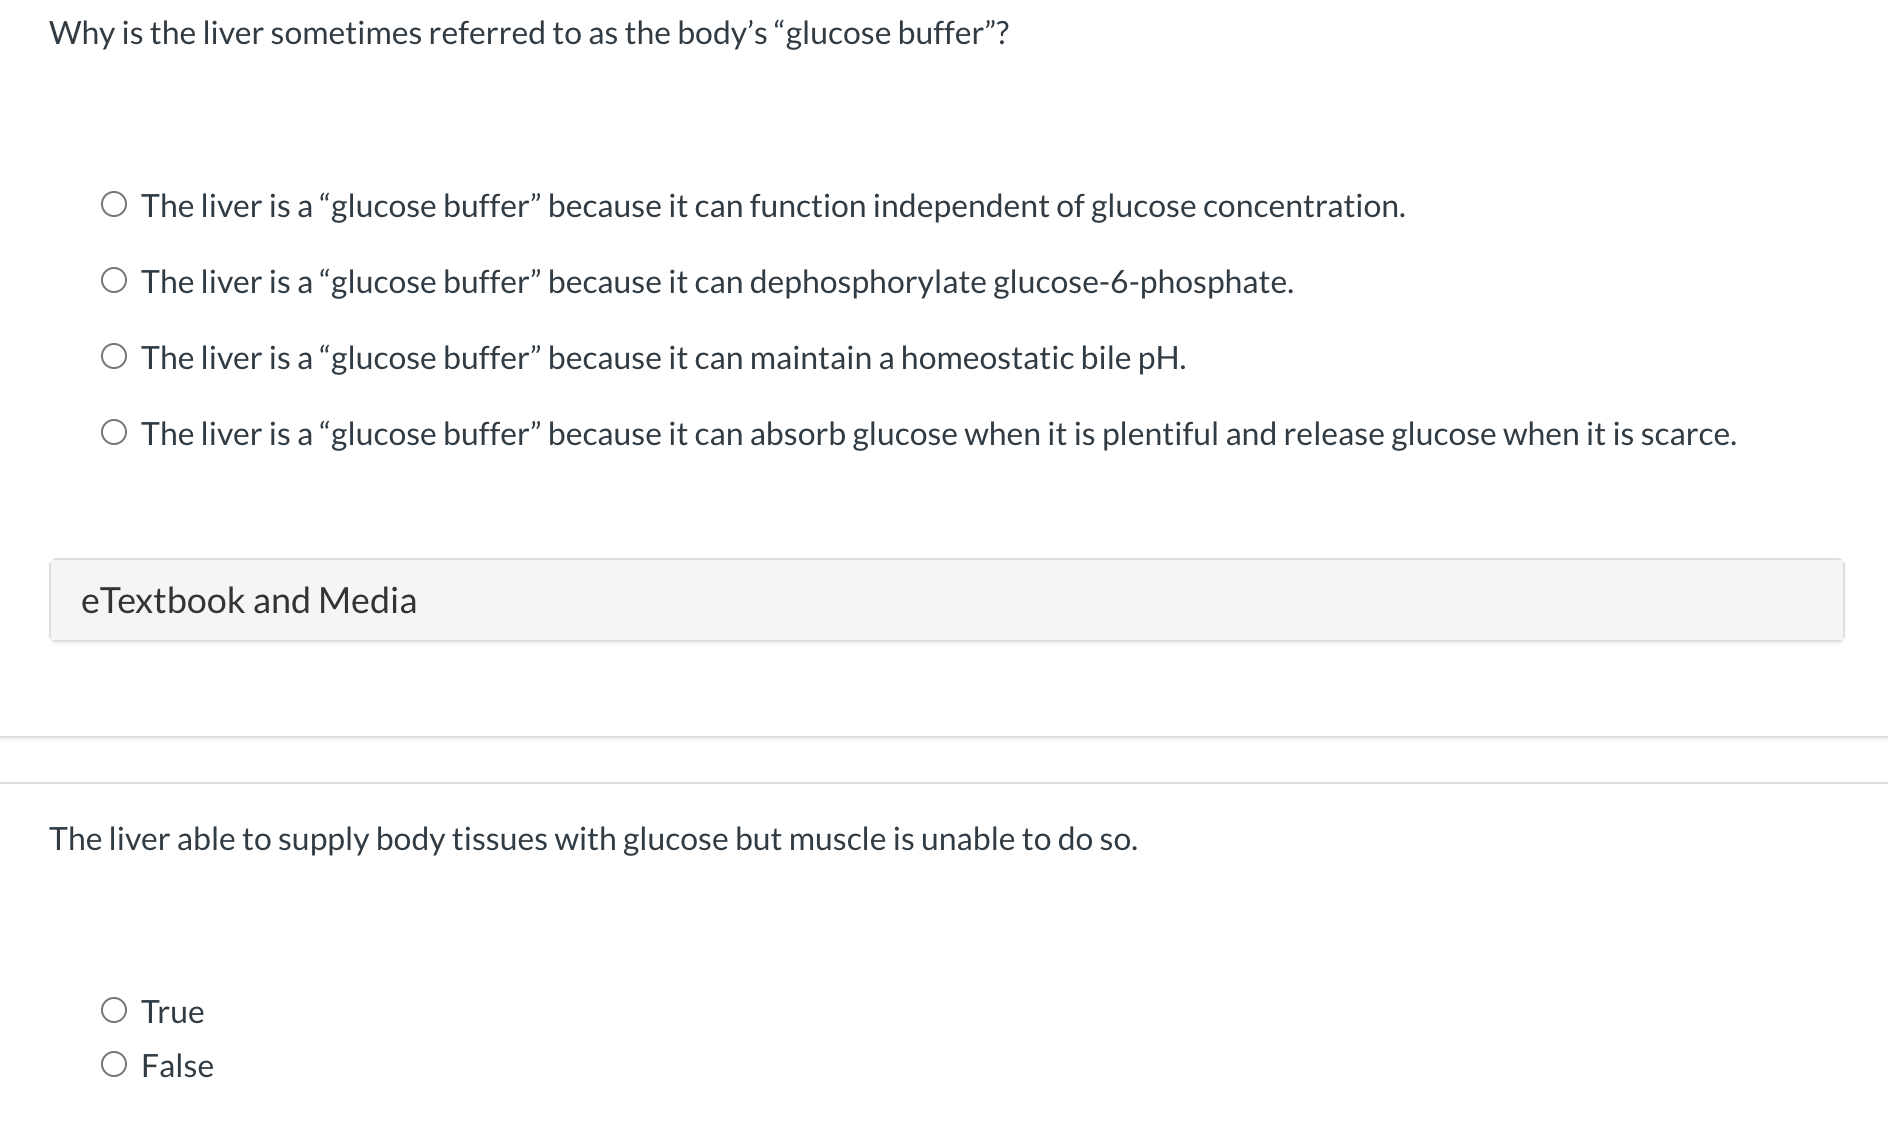1888x1126 pixels.
Task: Click the radio circle next to False
Action: (x=114, y=1064)
